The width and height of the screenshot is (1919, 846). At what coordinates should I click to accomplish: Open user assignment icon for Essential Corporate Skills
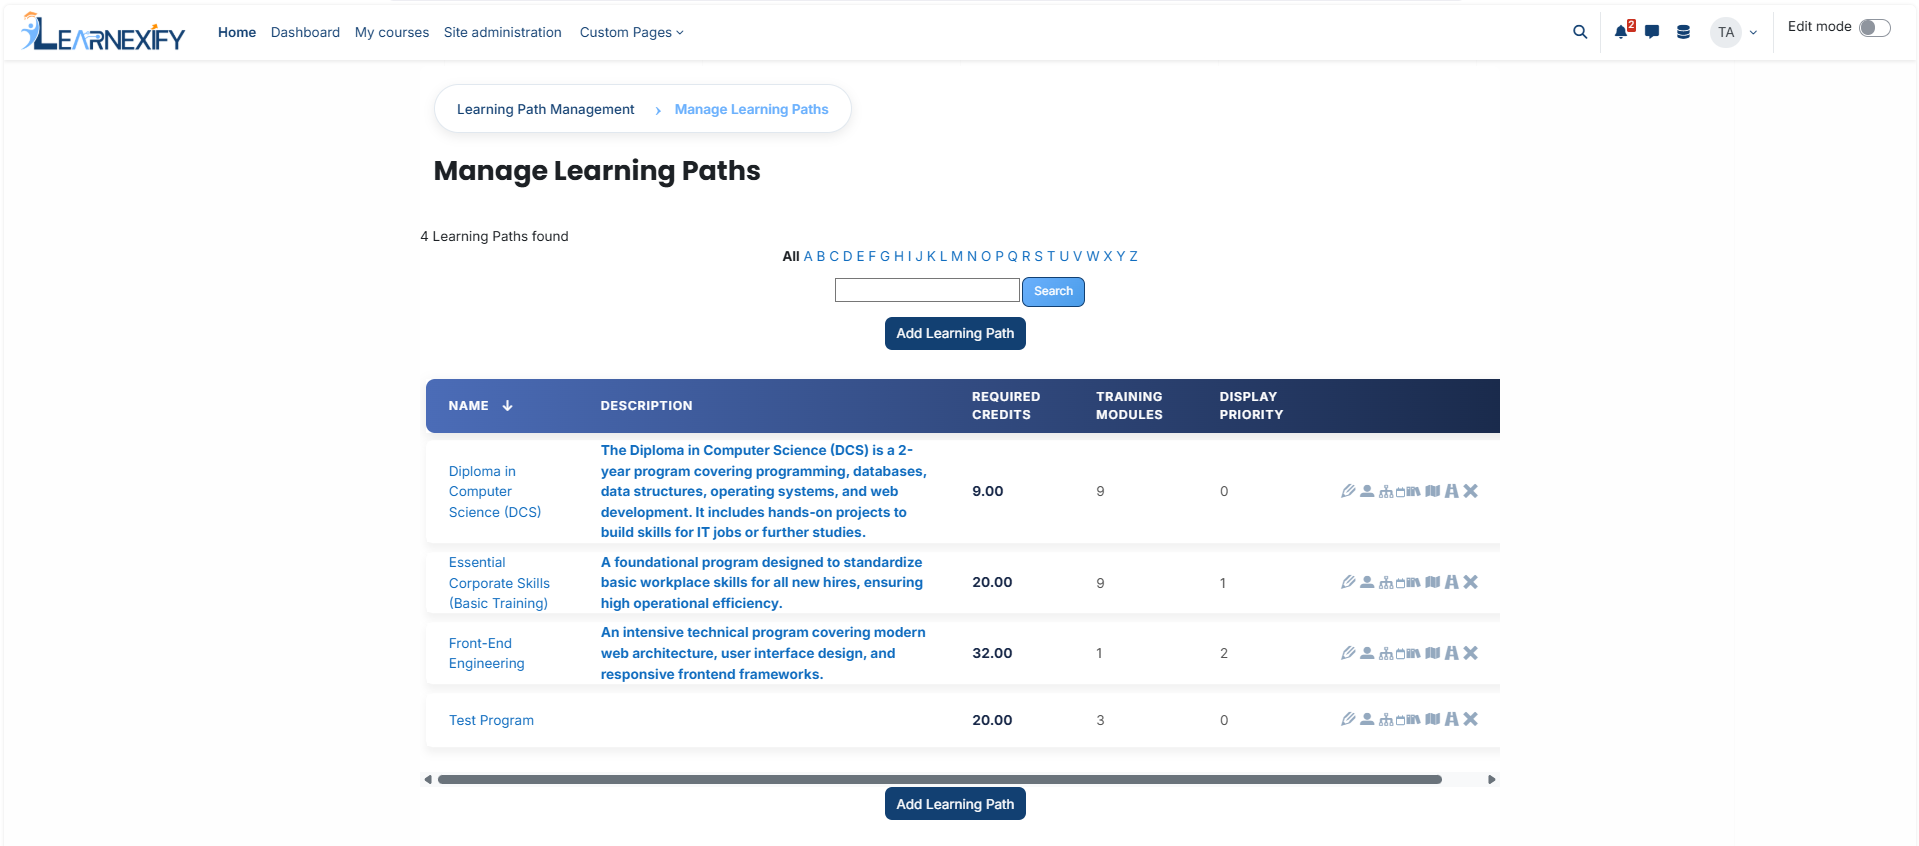click(1367, 582)
